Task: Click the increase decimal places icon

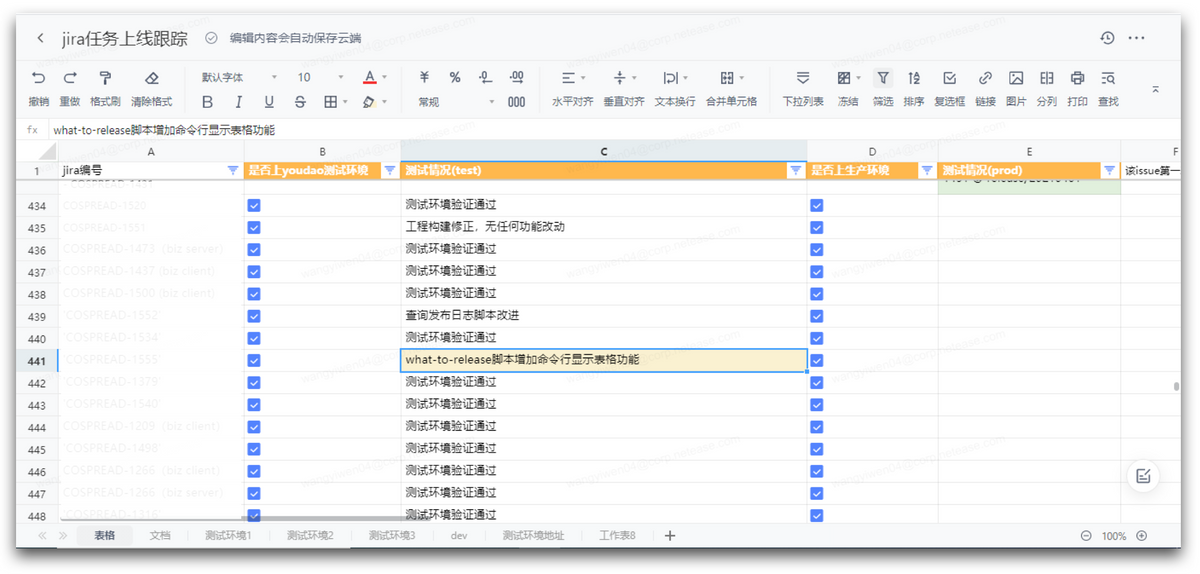Action: [517, 77]
